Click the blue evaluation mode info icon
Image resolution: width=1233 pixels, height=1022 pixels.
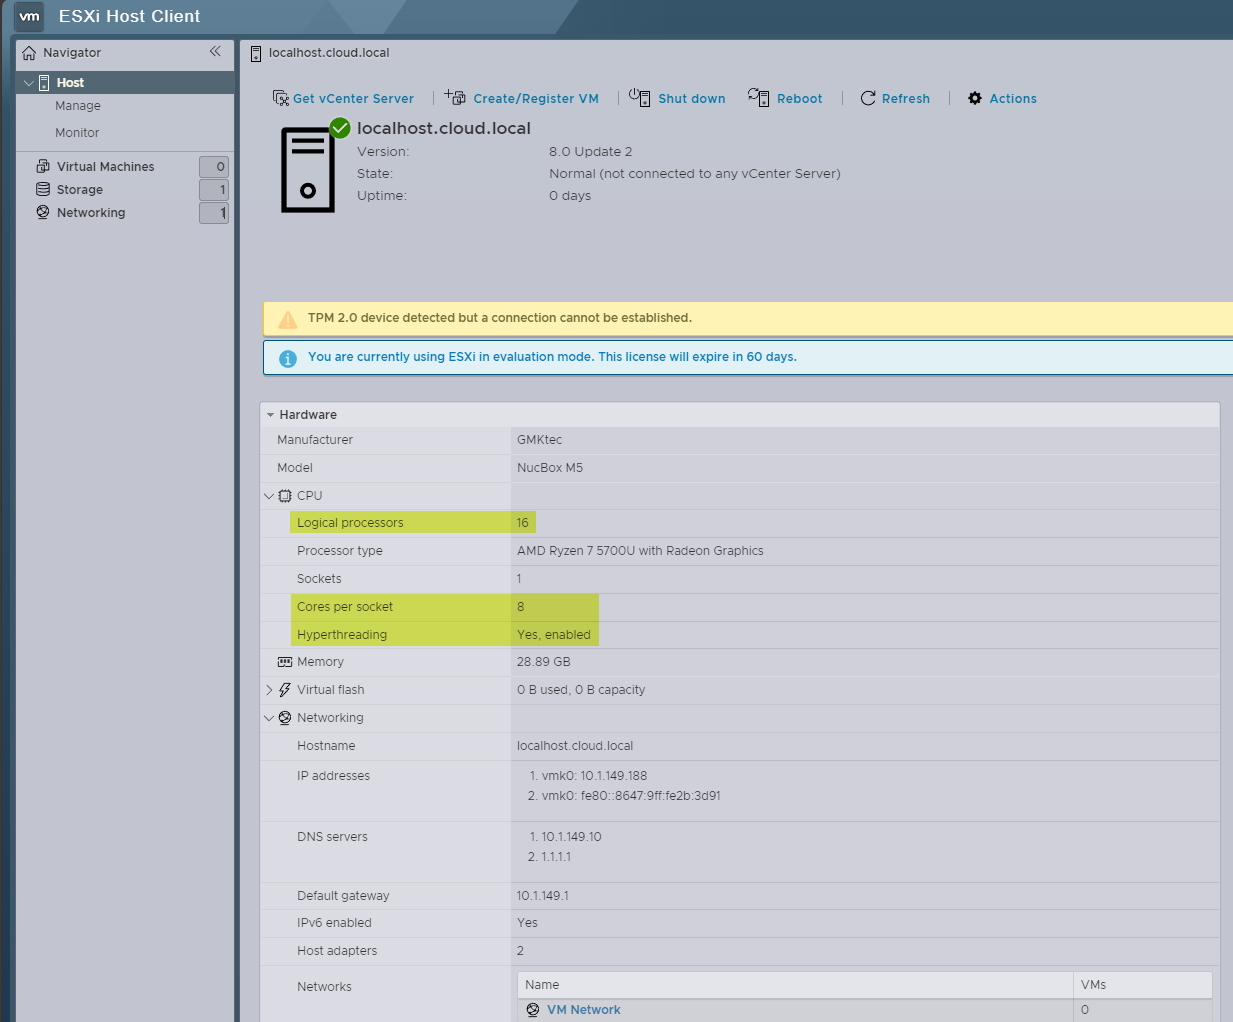coord(288,358)
